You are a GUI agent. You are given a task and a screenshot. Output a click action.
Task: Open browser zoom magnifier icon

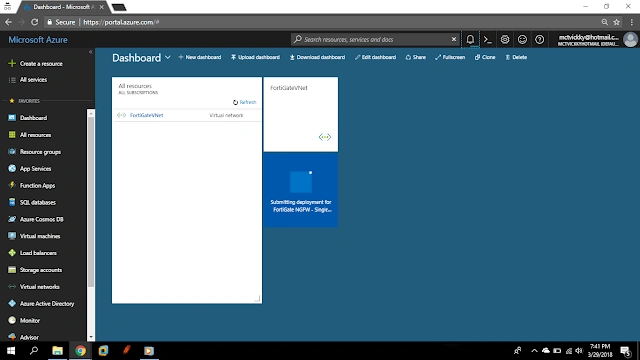(x=604, y=22)
